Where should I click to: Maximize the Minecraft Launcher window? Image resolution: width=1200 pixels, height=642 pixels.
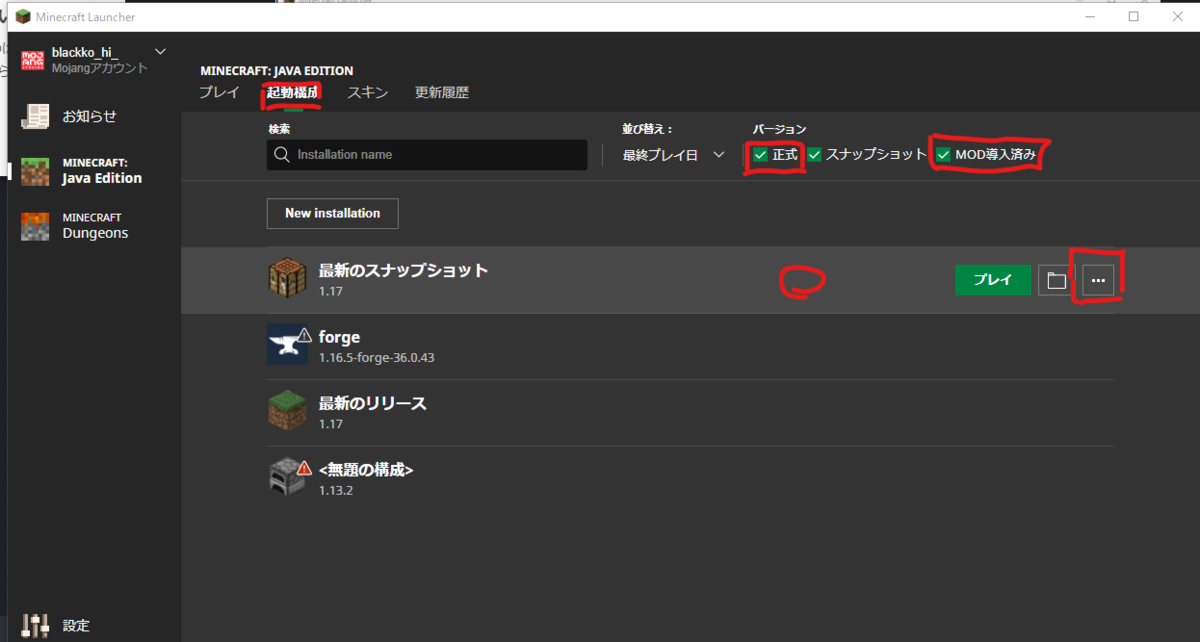1133,16
